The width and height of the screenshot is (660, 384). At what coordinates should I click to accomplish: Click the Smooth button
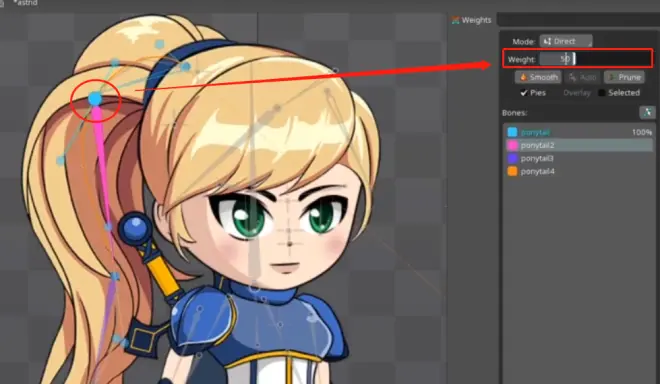(x=538, y=77)
